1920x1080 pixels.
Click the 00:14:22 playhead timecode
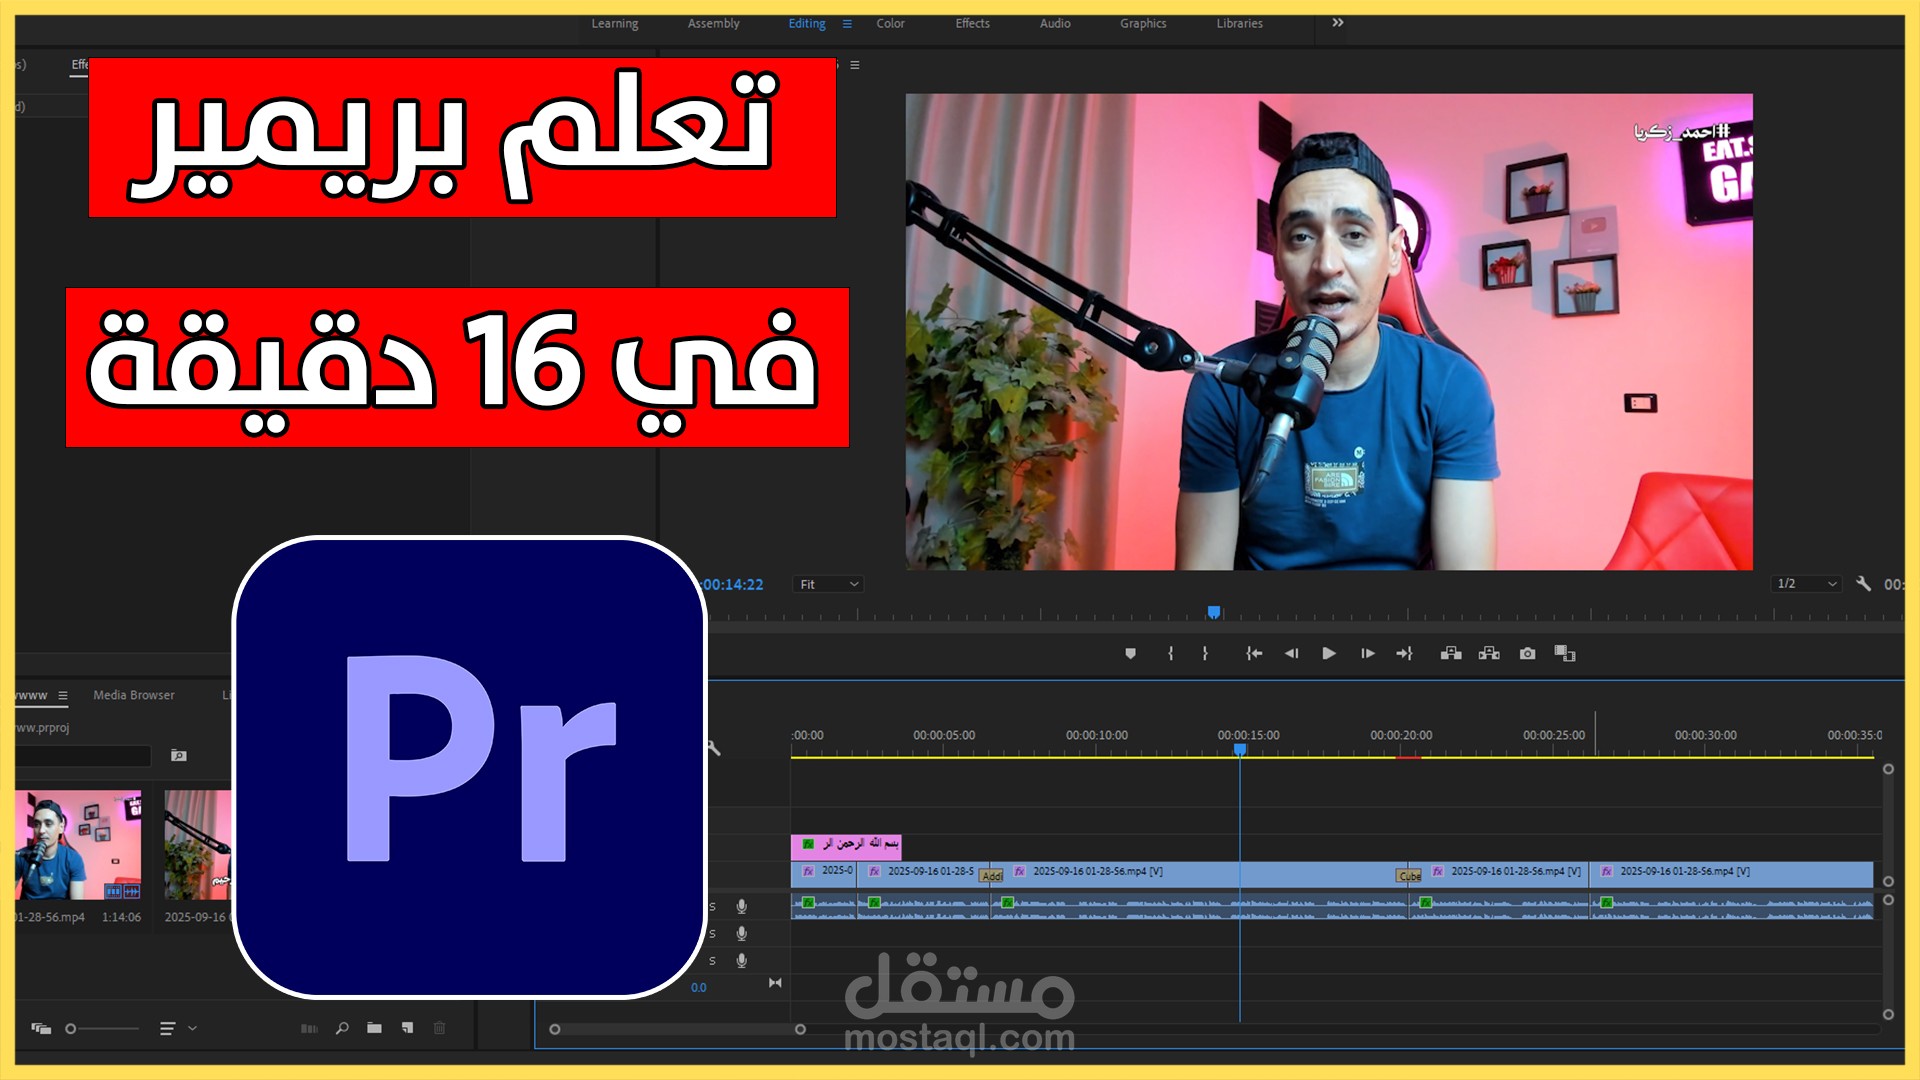pos(733,584)
